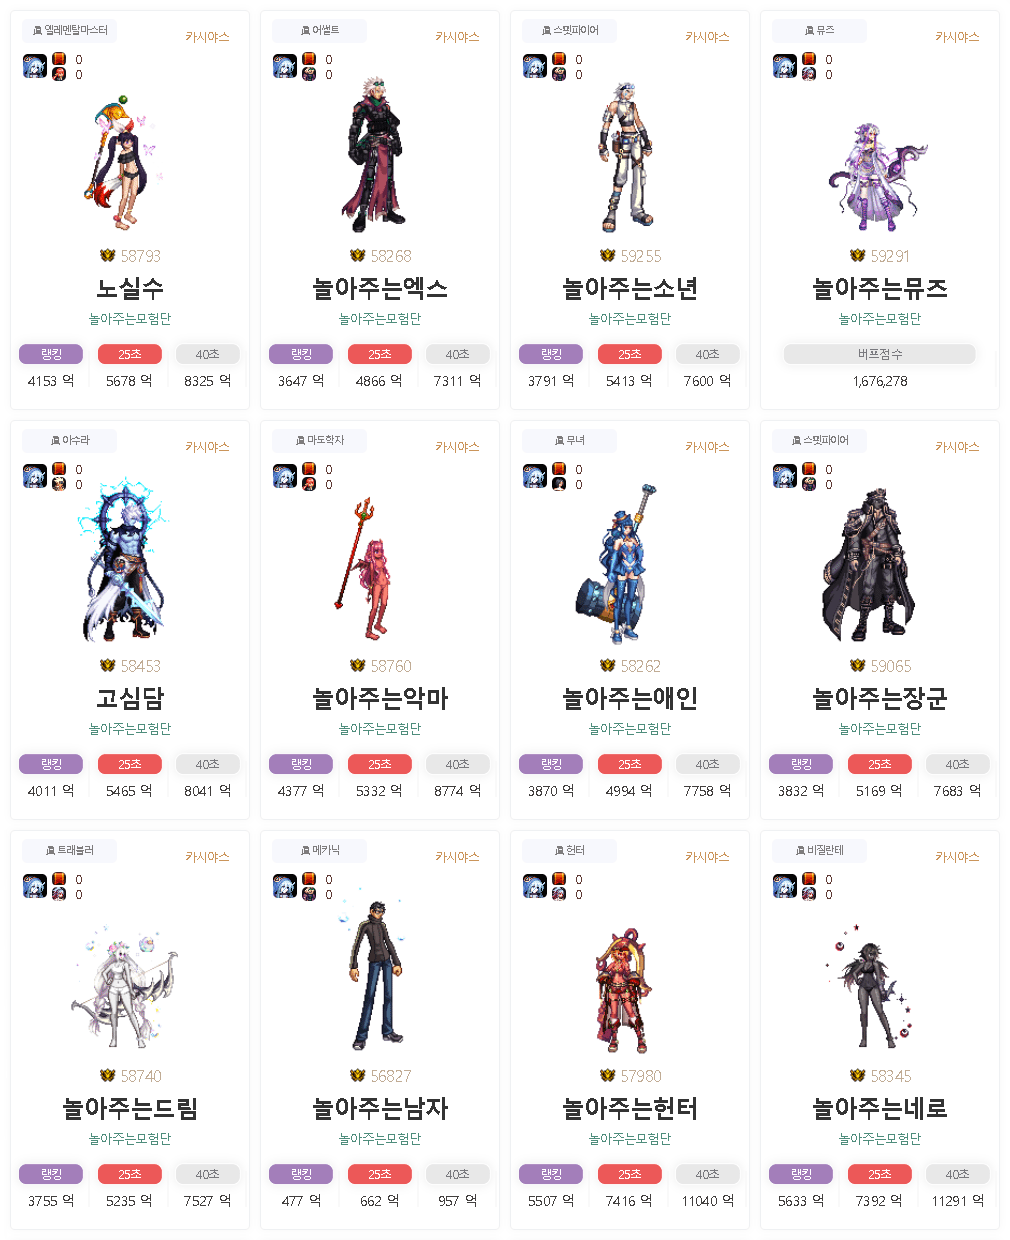
Task: Click the red book icon on 놀아주는소년 card
Action: [x=559, y=59]
